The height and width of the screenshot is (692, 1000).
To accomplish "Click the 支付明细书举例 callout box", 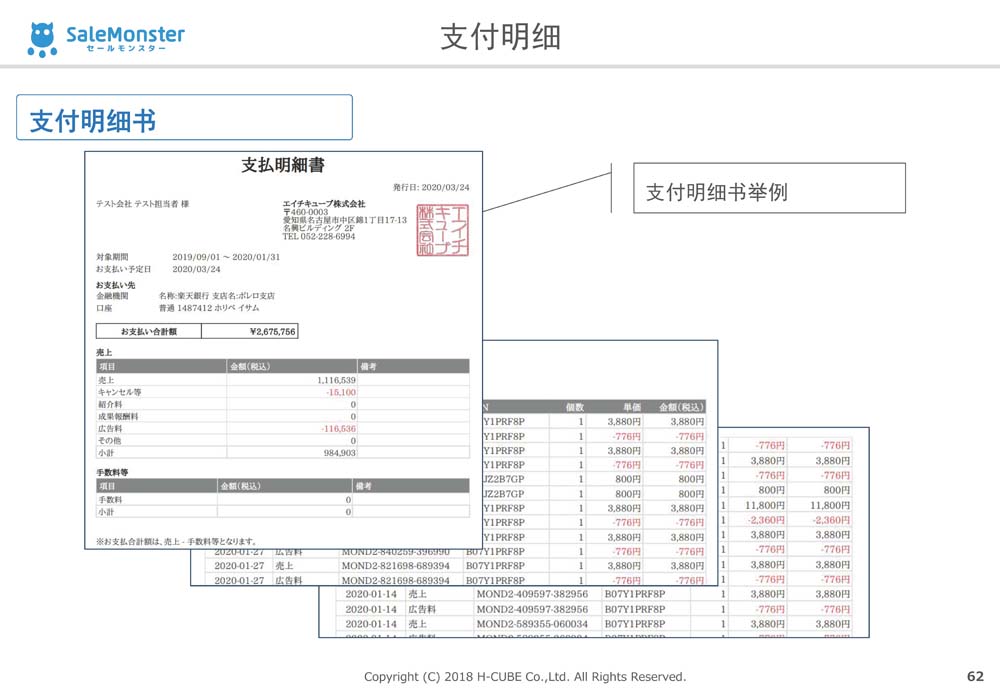I will click(x=769, y=188).
